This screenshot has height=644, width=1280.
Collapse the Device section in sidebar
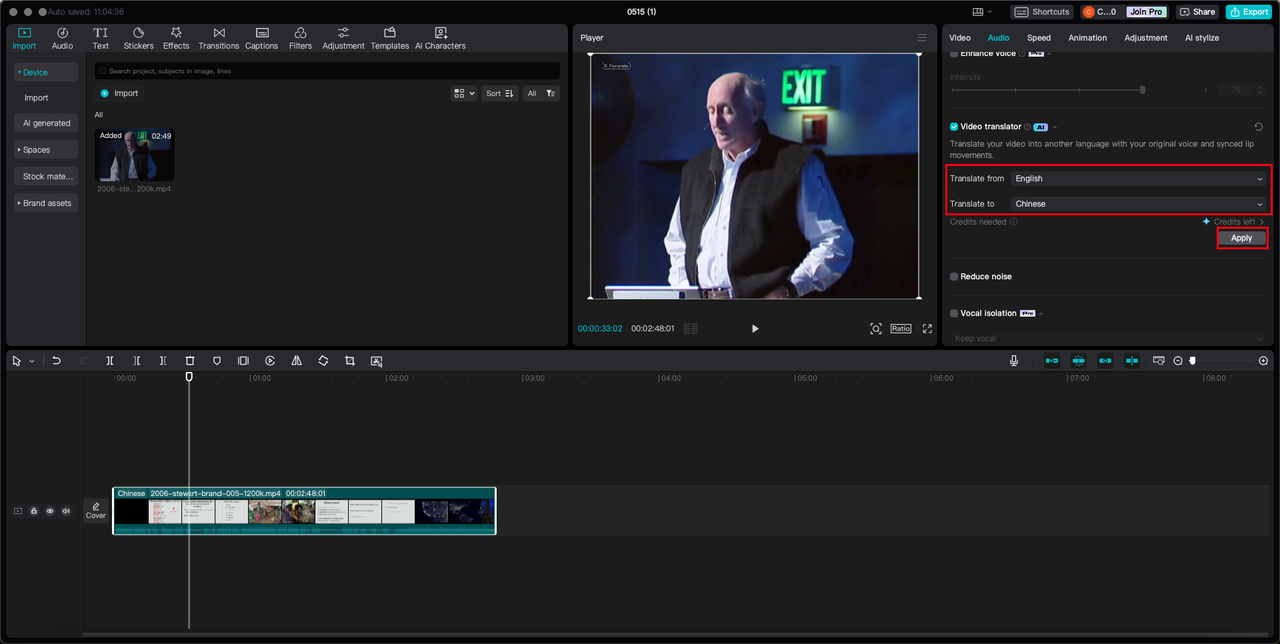(46, 72)
